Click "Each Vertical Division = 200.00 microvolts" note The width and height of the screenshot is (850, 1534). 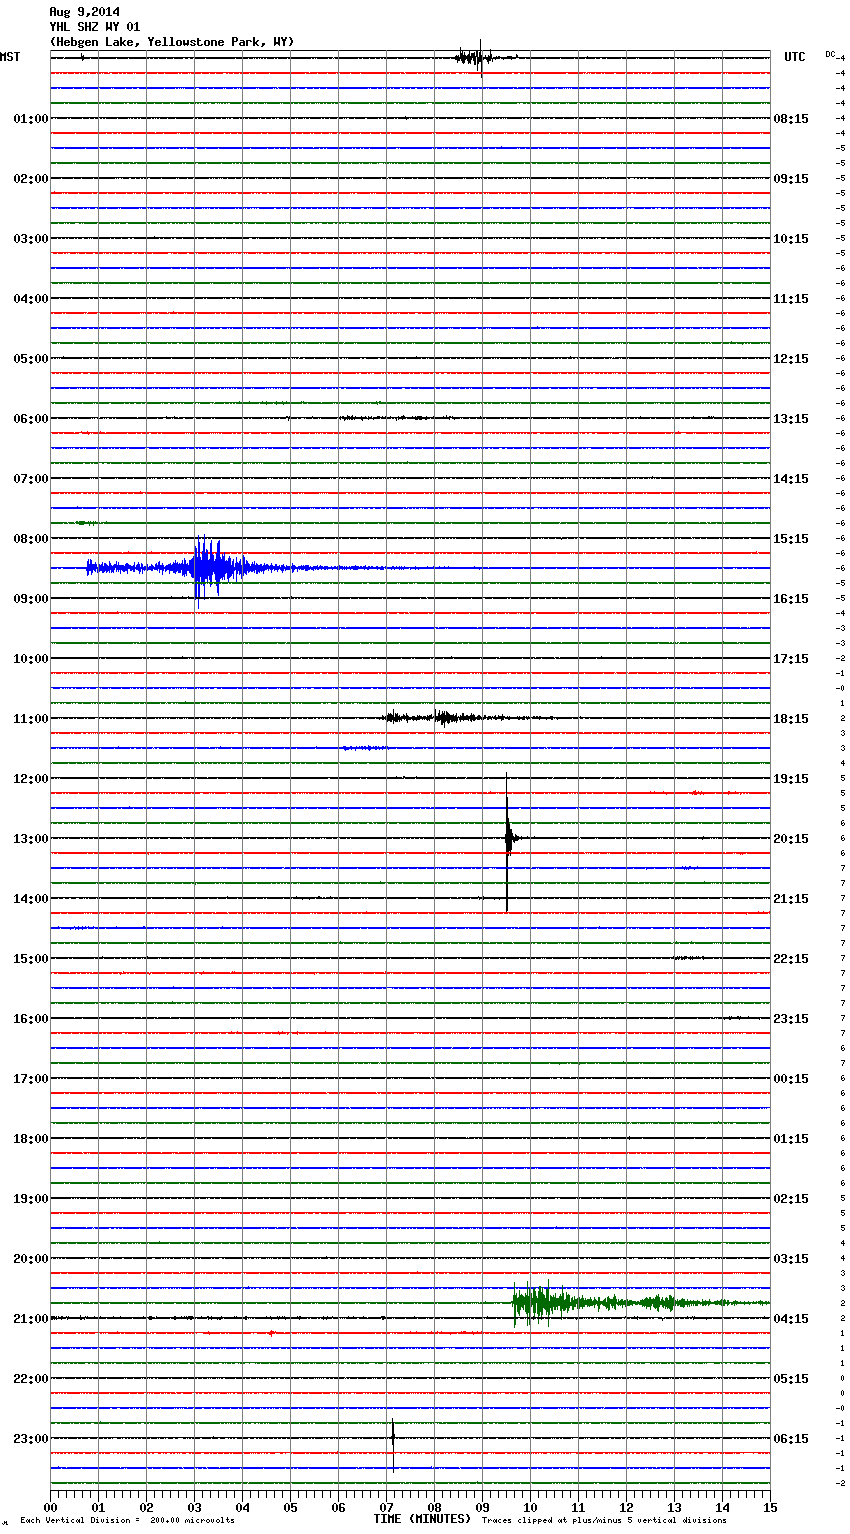127,1520
